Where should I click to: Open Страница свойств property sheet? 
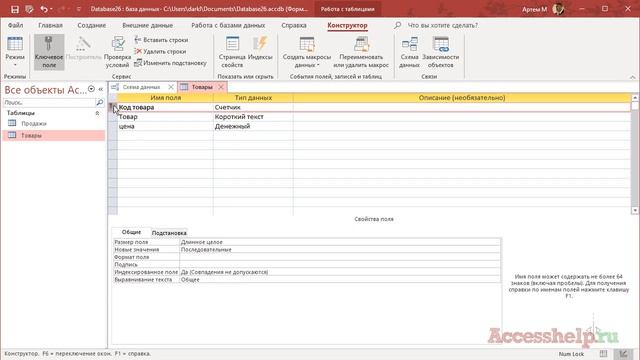point(232,52)
